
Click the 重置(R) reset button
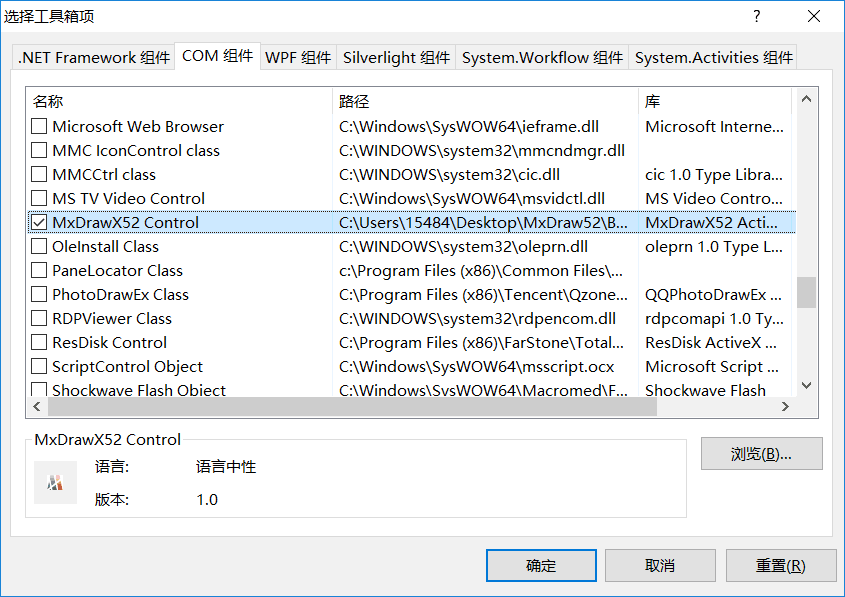click(x=782, y=565)
